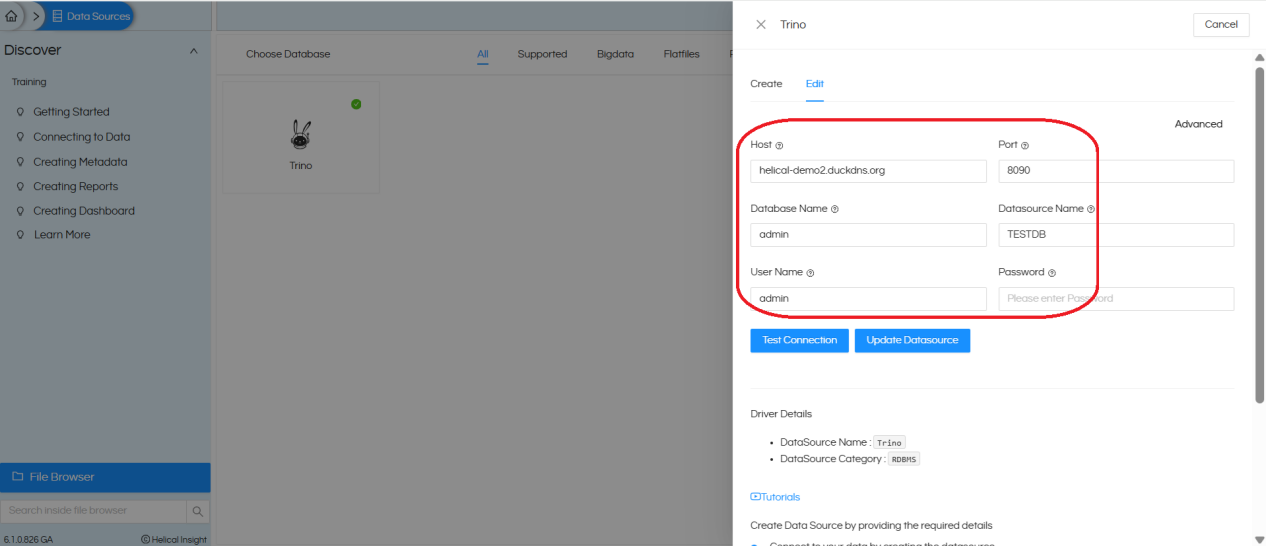Click the Datasource Name input field
This screenshot has width=1266, height=546.
point(1116,235)
